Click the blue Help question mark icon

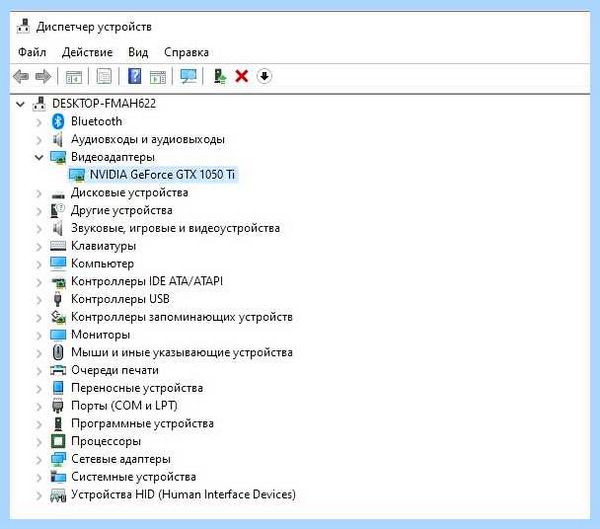[135, 76]
